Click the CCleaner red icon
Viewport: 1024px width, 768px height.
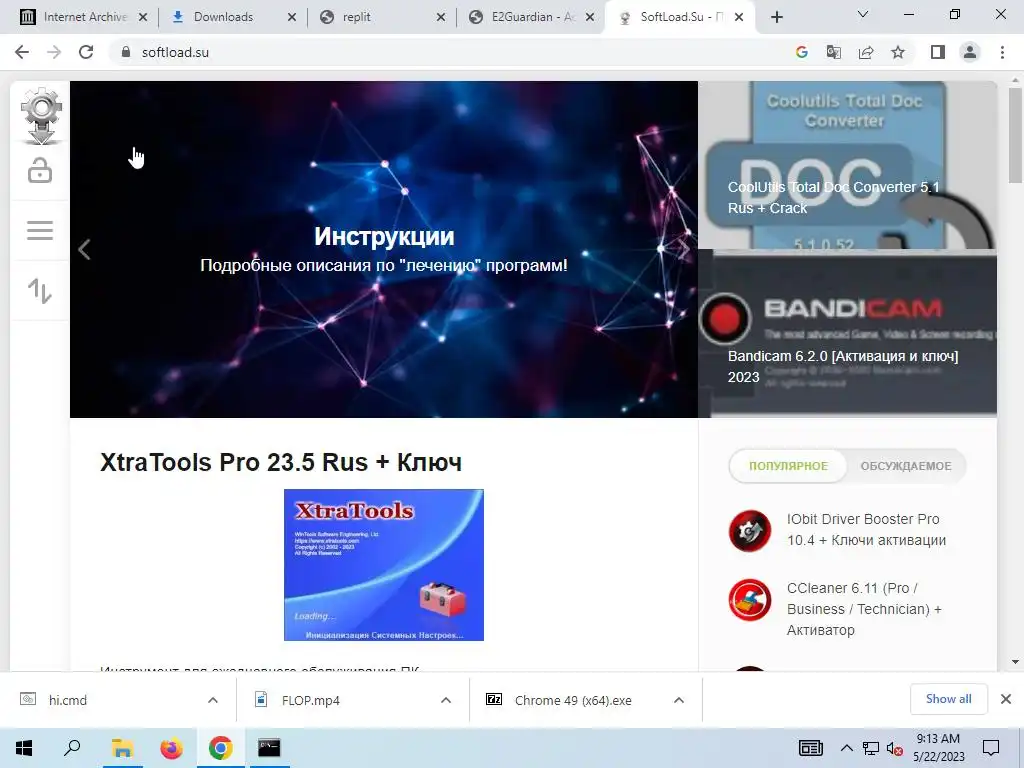pyautogui.click(x=750, y=600)
